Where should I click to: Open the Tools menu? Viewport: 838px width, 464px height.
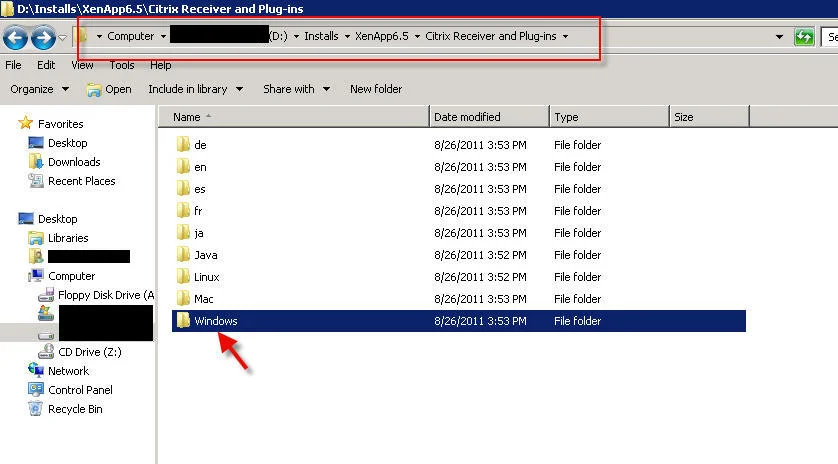click(122, 65)
